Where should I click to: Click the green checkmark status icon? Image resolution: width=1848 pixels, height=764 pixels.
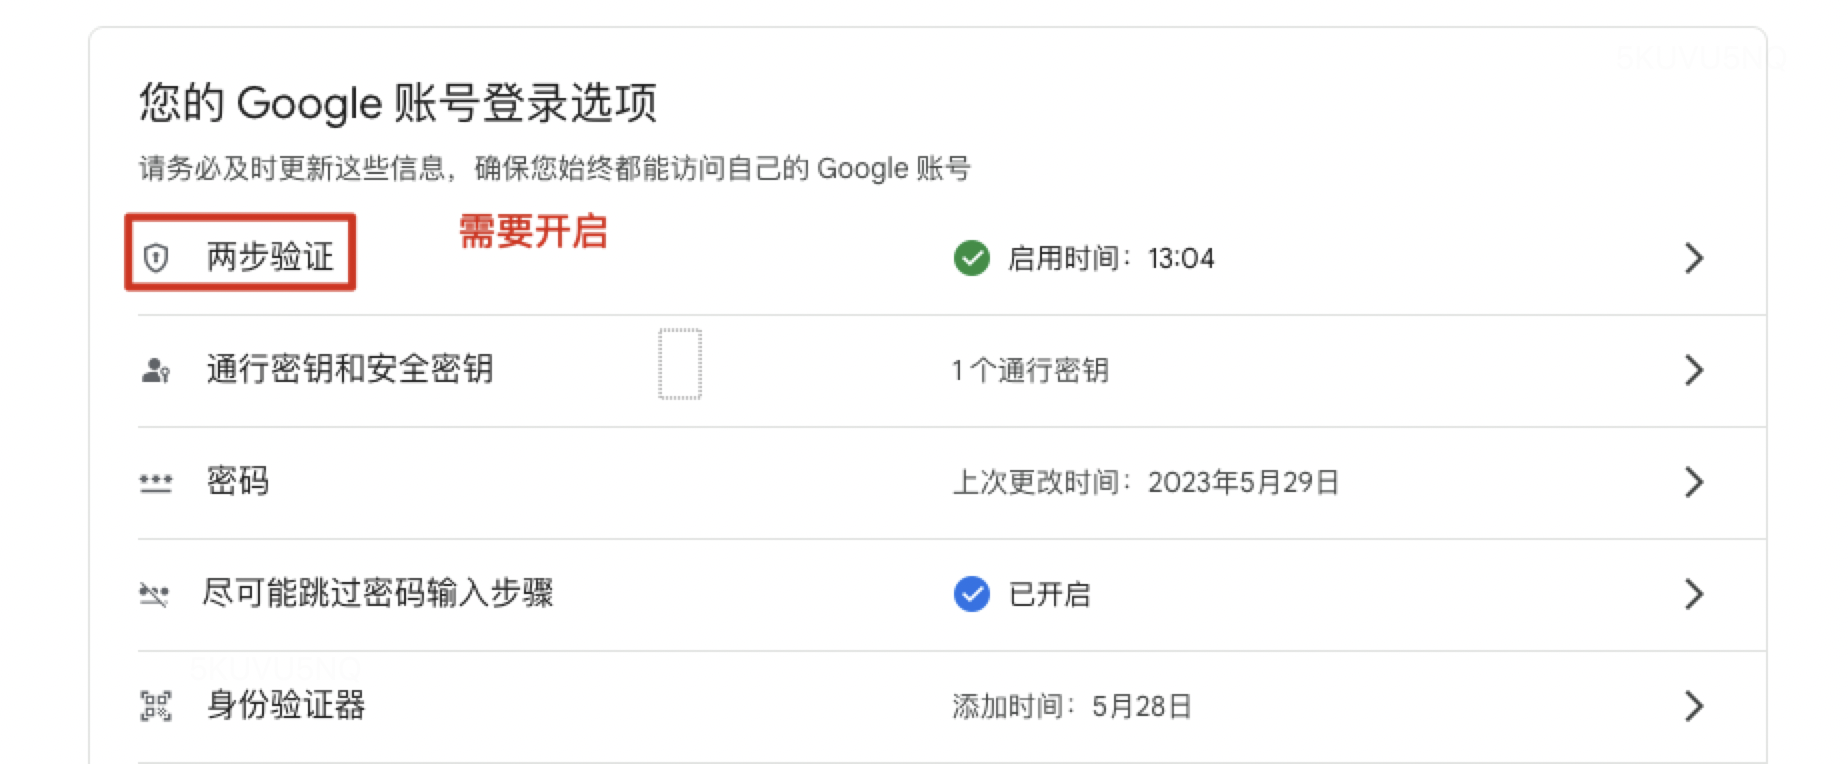(x=971, y=258)
